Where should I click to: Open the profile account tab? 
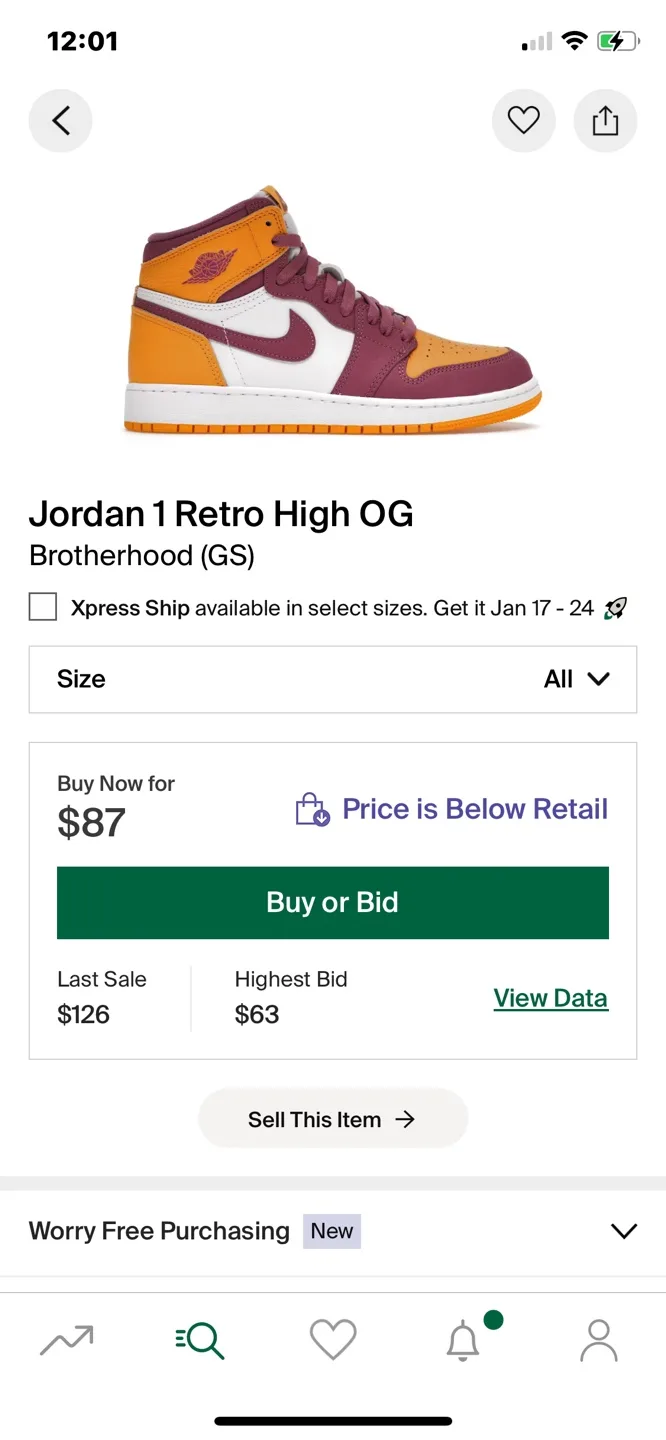(598, 1340)
